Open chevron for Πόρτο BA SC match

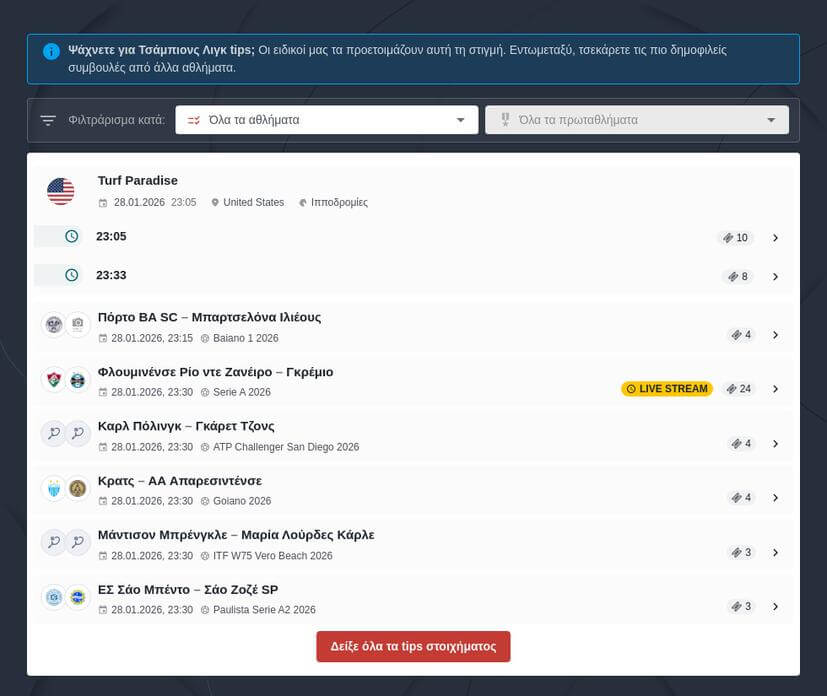tap(775, 335)
